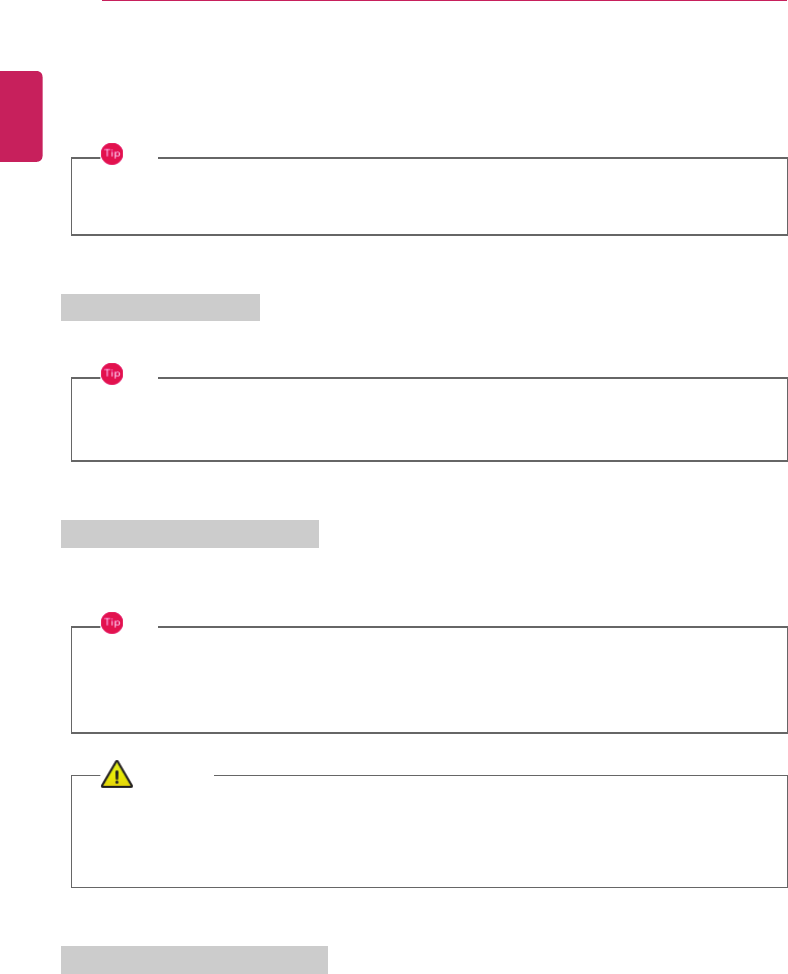The width and height of the screenshot is (788, 974).
Task: Click the lowest pink Tip icon
Action: click(x=112, y=622)
